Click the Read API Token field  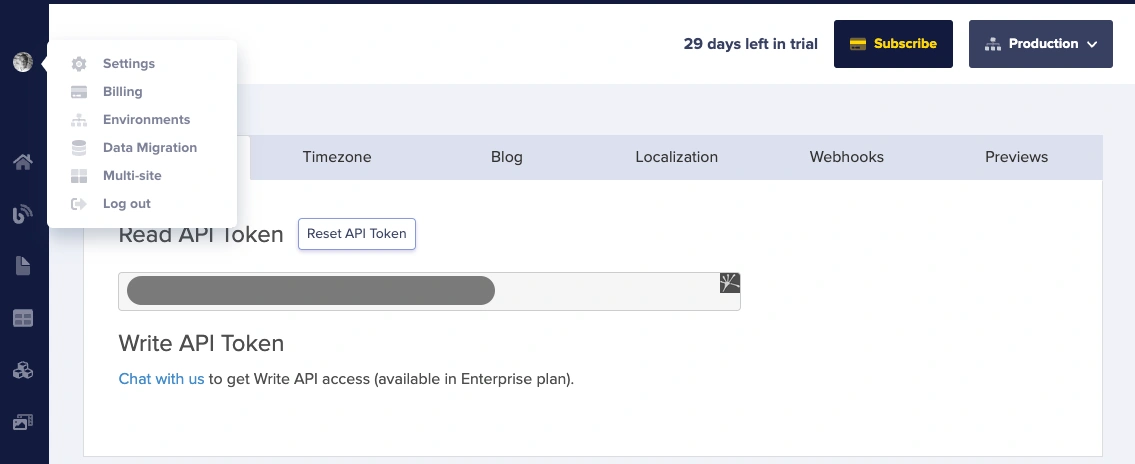point(600,291)
